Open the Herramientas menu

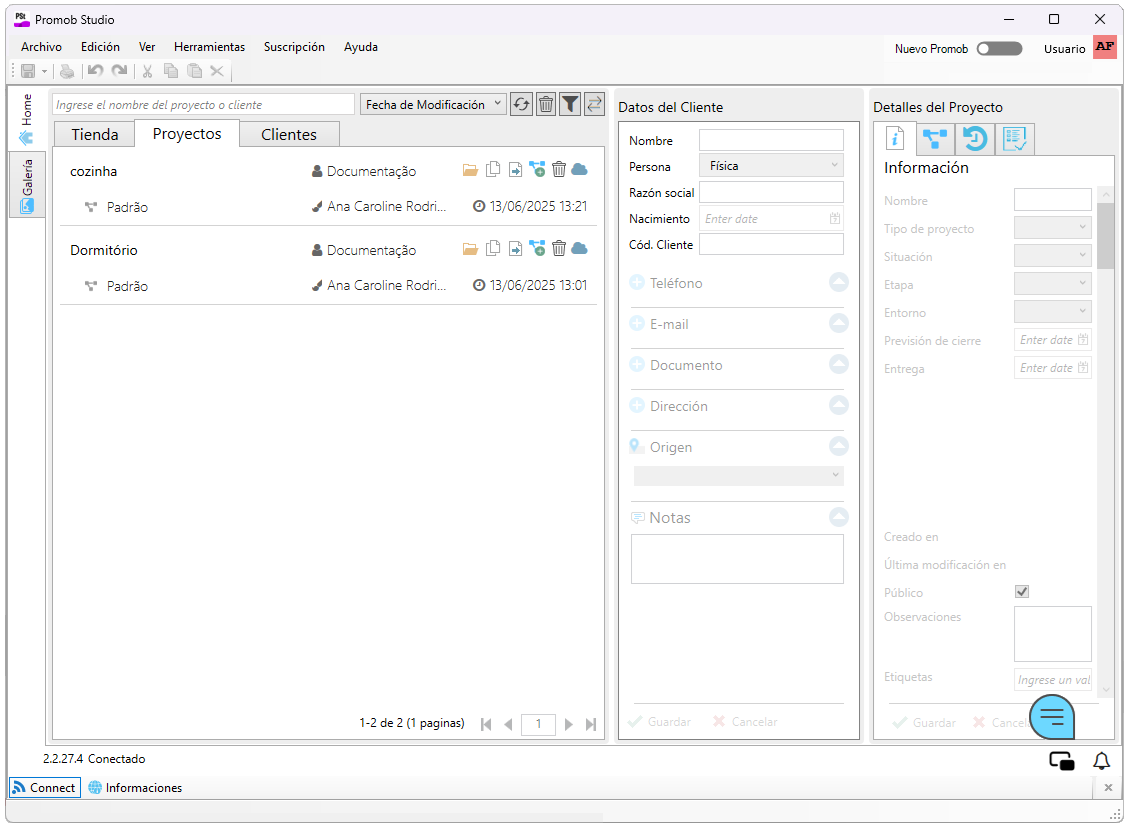[209, 47]
